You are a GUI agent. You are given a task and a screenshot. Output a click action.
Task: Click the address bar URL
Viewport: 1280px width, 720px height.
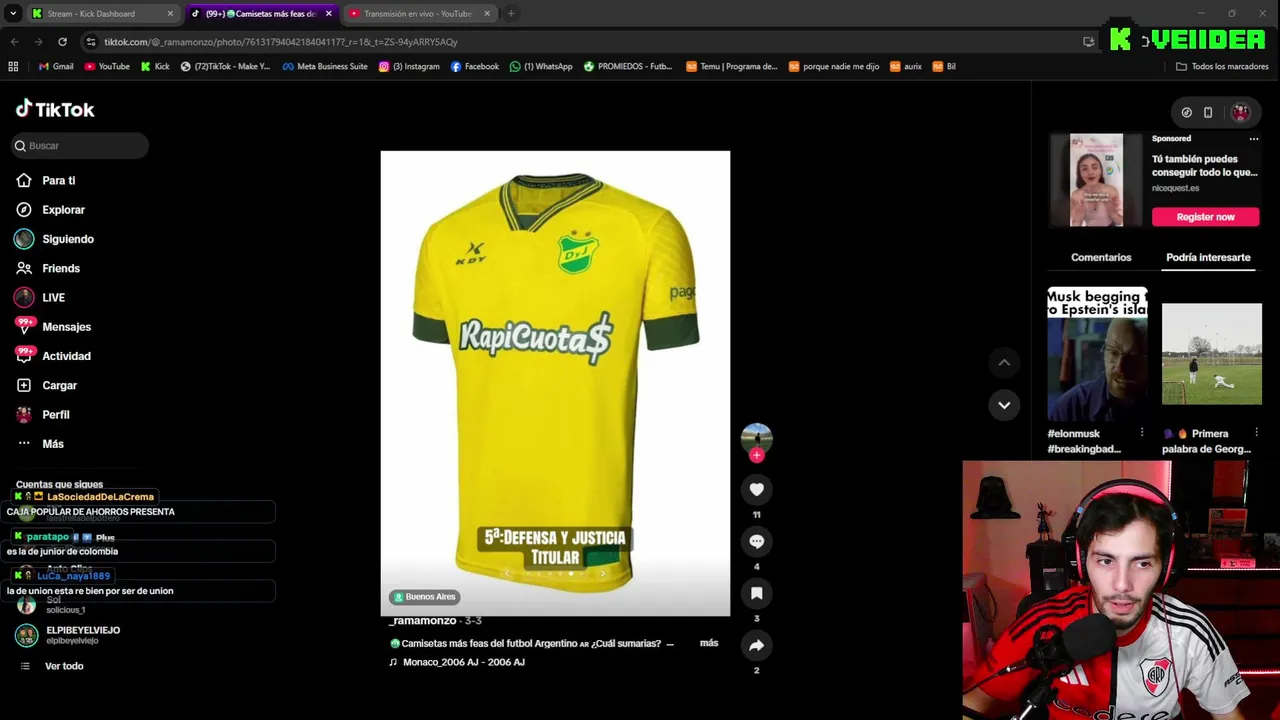pyautogui.click(x=280, y=42)
